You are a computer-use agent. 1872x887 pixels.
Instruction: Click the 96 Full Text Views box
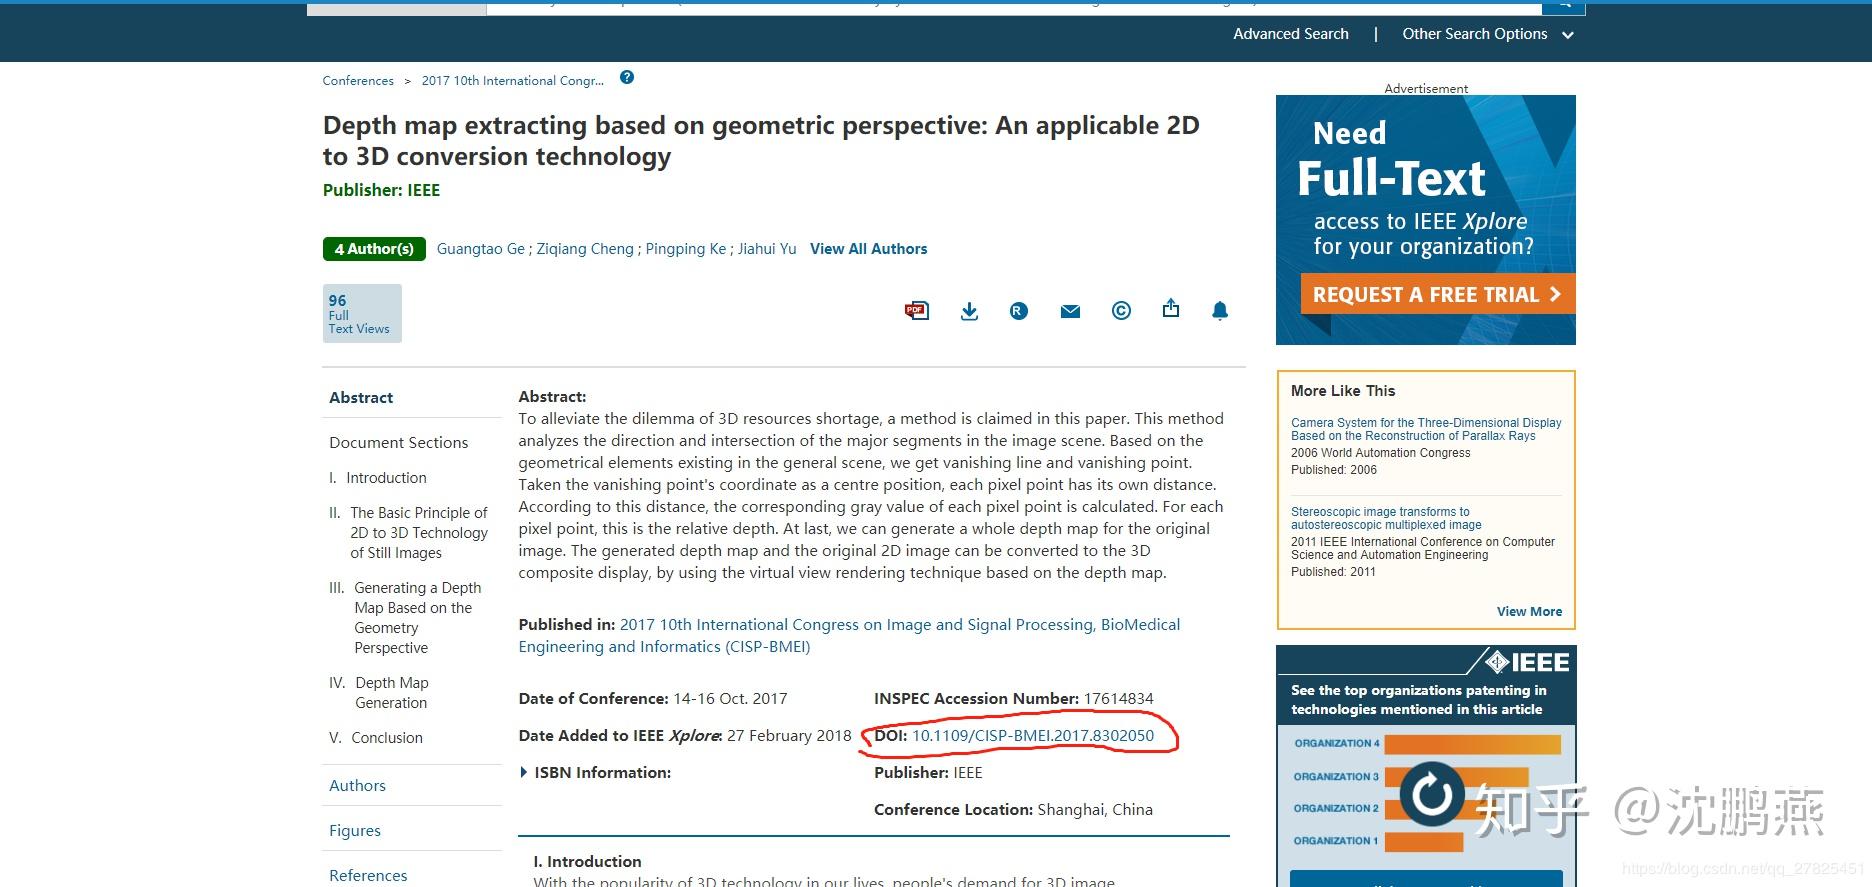362,314
